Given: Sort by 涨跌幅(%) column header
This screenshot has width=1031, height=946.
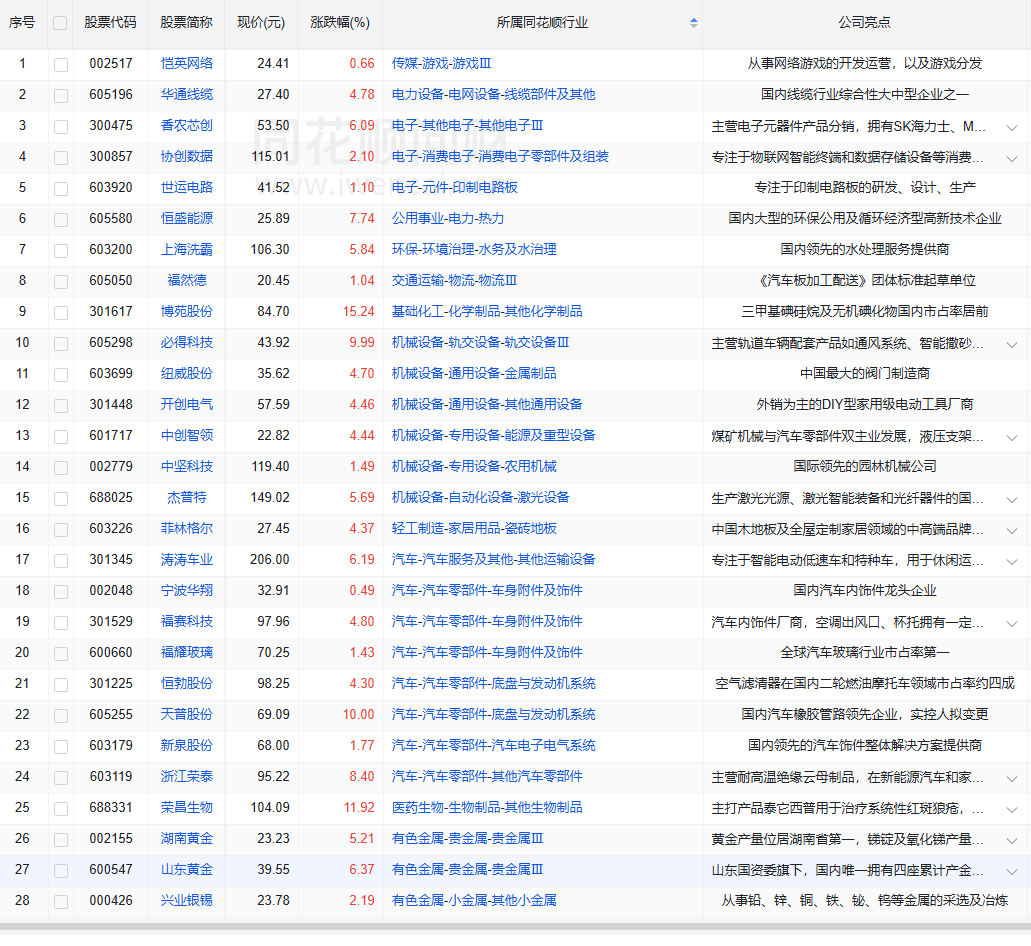Looking at the screenshot, I should (x=340, y=22).
